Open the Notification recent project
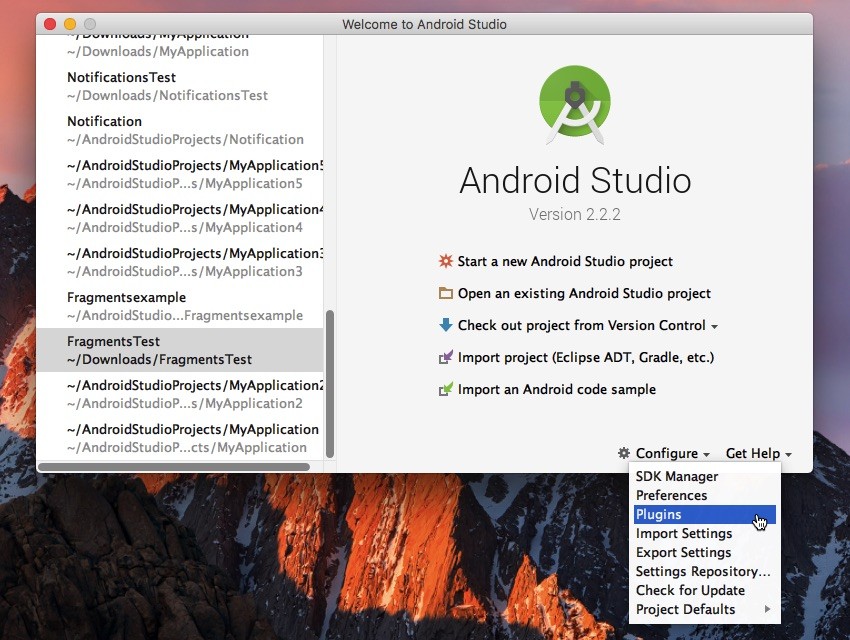The image size is (850, 640). (180, 130)
